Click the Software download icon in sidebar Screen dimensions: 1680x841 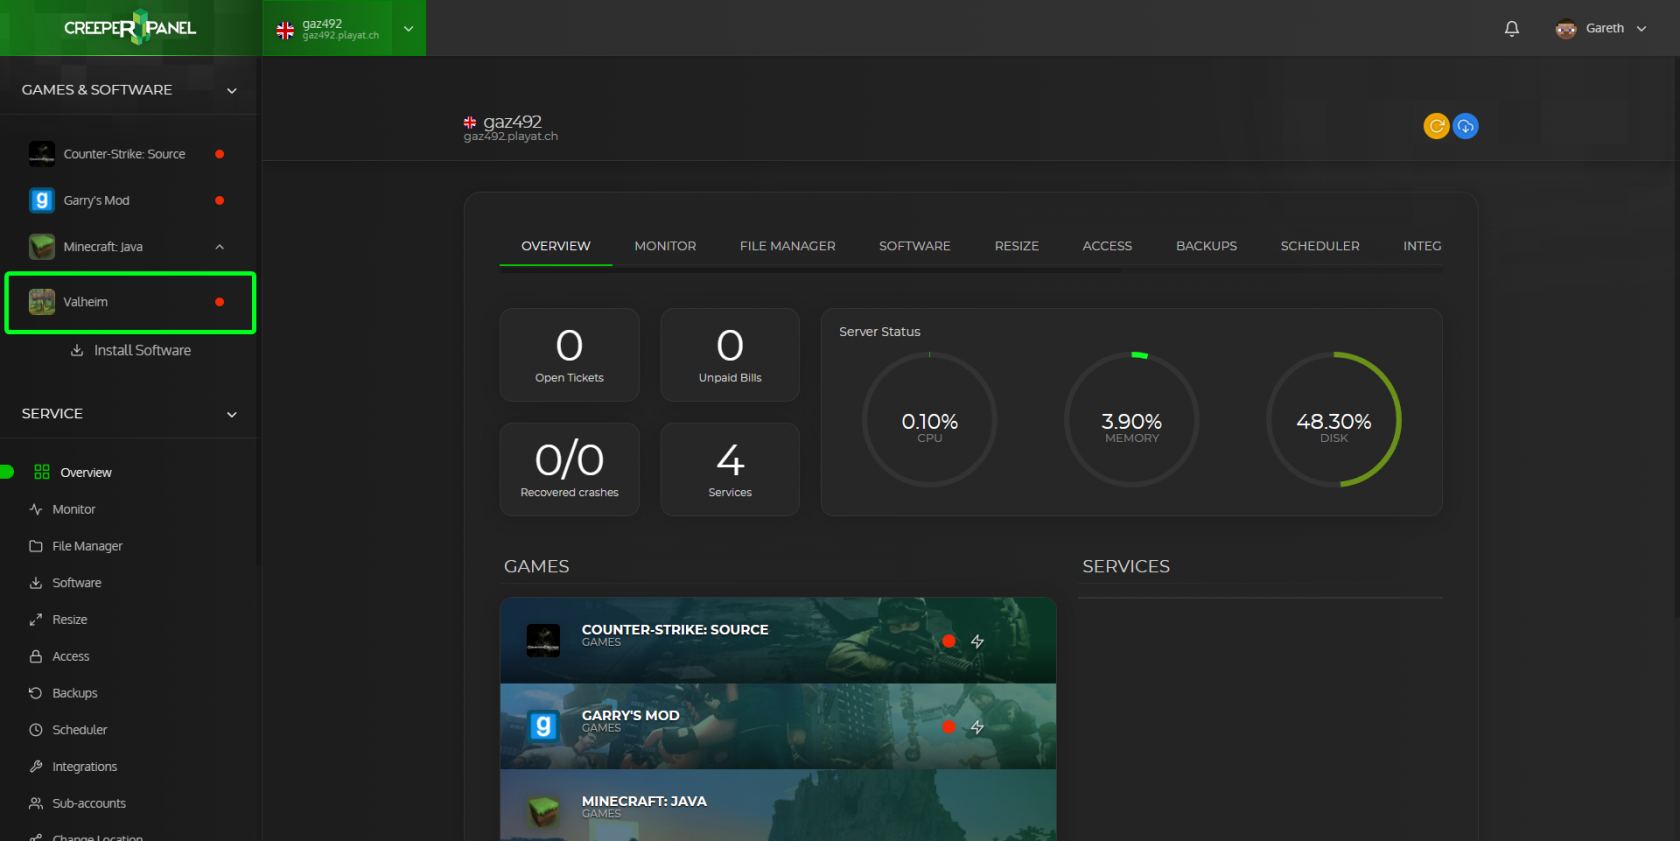coord(36,583)
